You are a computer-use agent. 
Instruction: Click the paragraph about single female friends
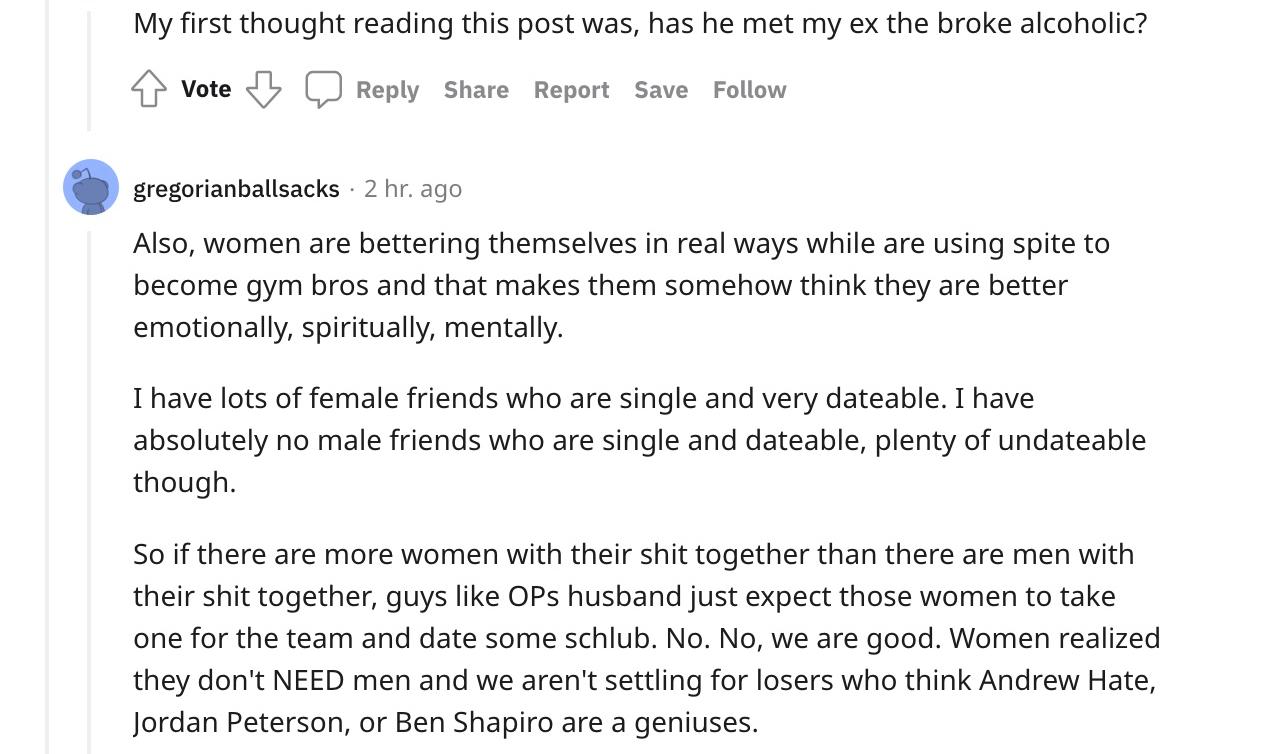(x=638, y=440)
